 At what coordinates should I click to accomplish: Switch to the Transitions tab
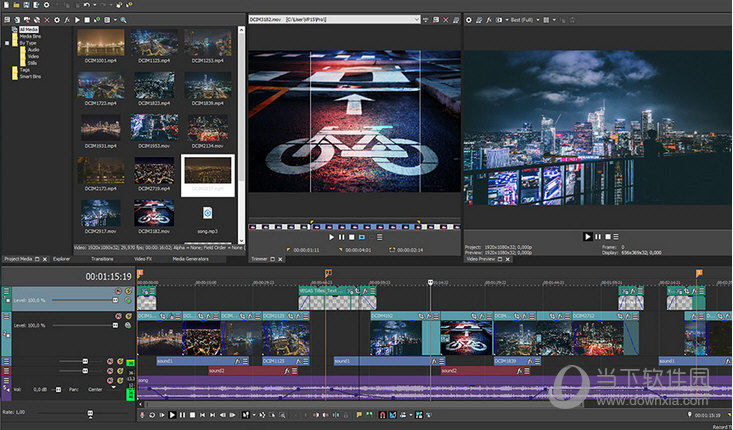(102, 259)
